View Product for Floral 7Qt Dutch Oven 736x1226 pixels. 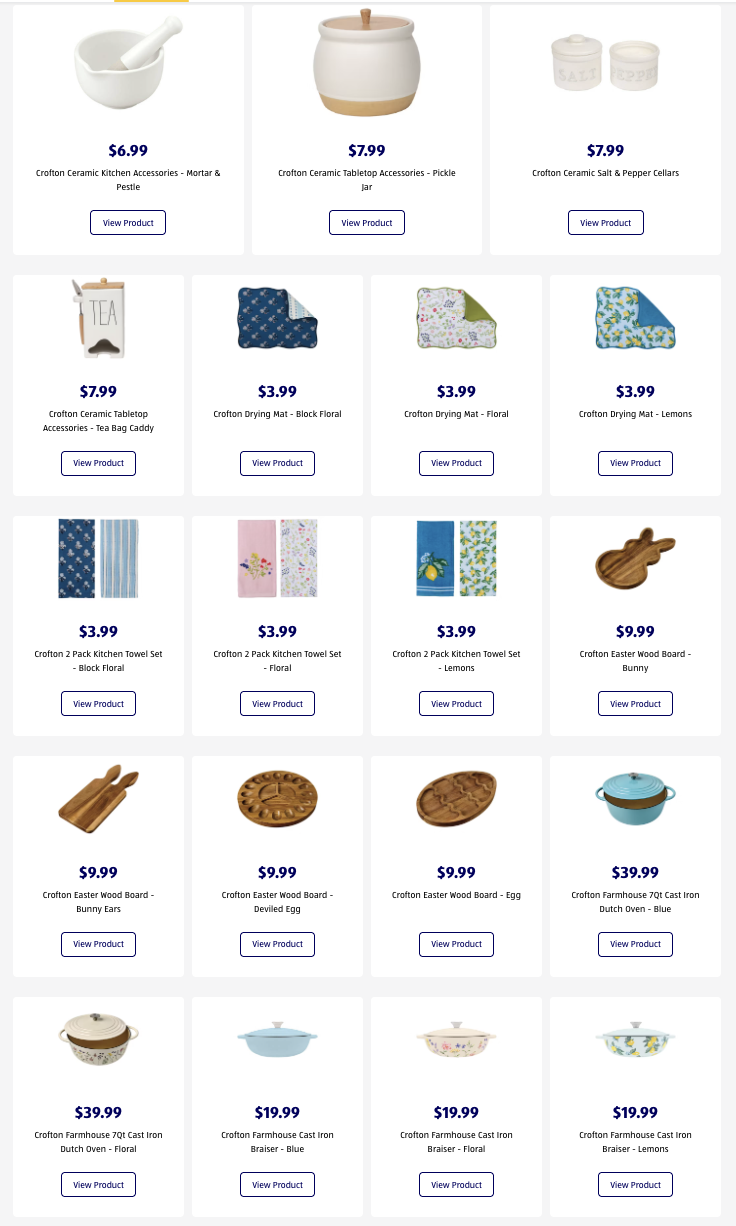click(98, 1185)
